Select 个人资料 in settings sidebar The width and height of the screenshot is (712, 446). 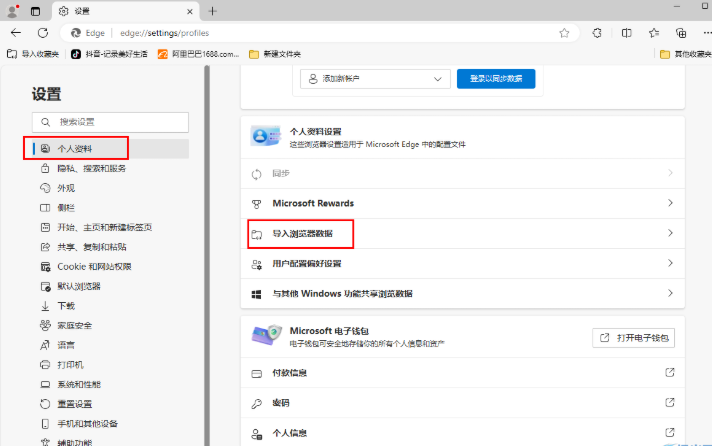click(x=110, y=149)
